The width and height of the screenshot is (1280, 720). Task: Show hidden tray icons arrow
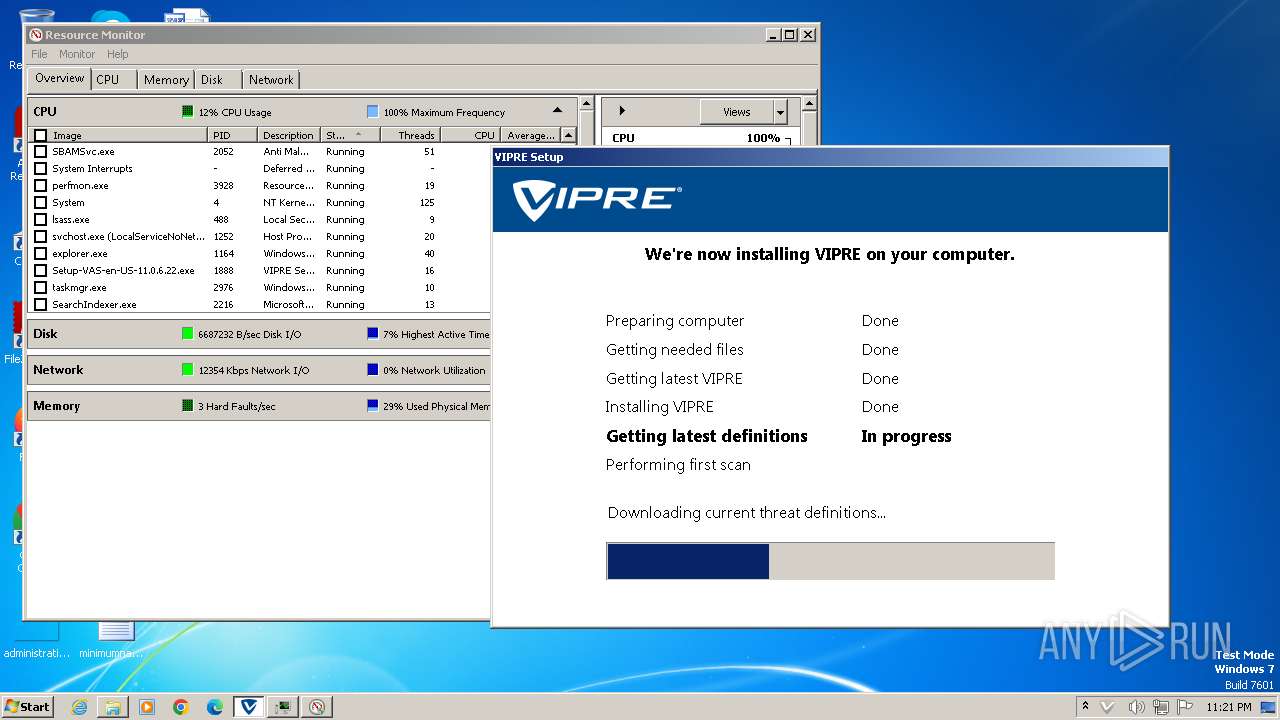tap(1086, 707)
